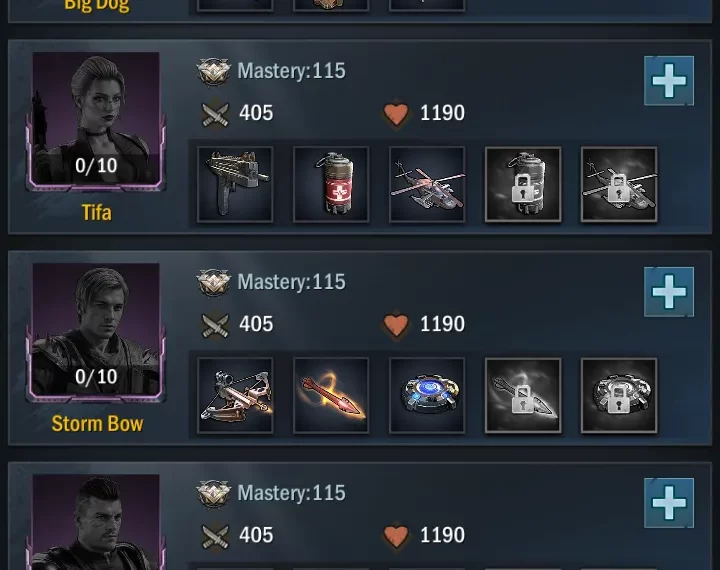720x570 pixels.
Task: Tap Tifa's locked helicopter skill slot
Action: (619, 184)
